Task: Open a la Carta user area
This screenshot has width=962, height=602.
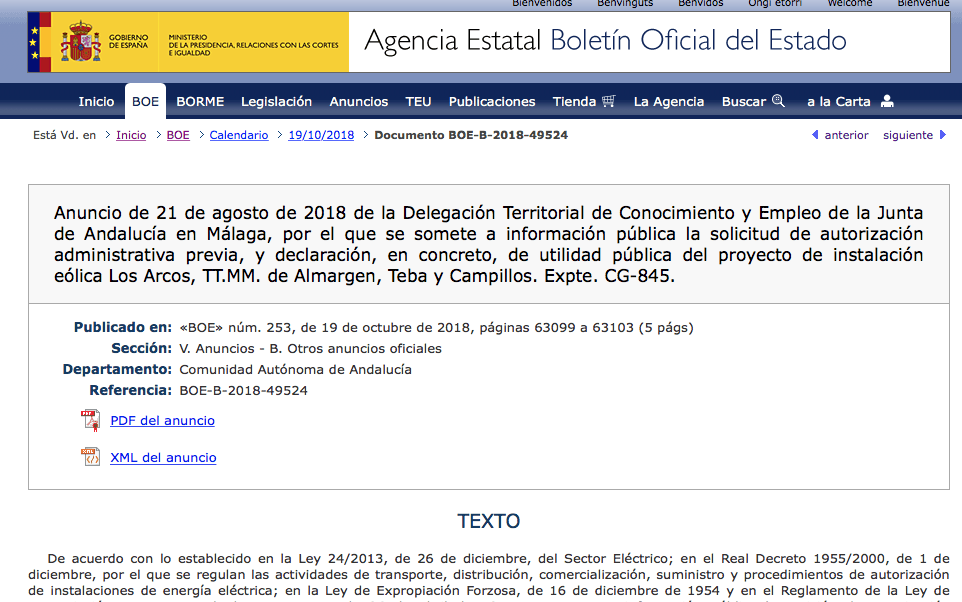Action: pyautogui.click(x=839, y=101)
